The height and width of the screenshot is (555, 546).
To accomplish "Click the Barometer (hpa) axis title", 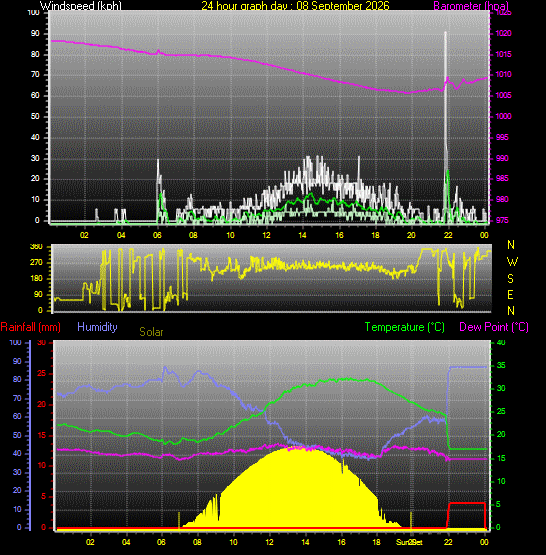I will [471, 6].
